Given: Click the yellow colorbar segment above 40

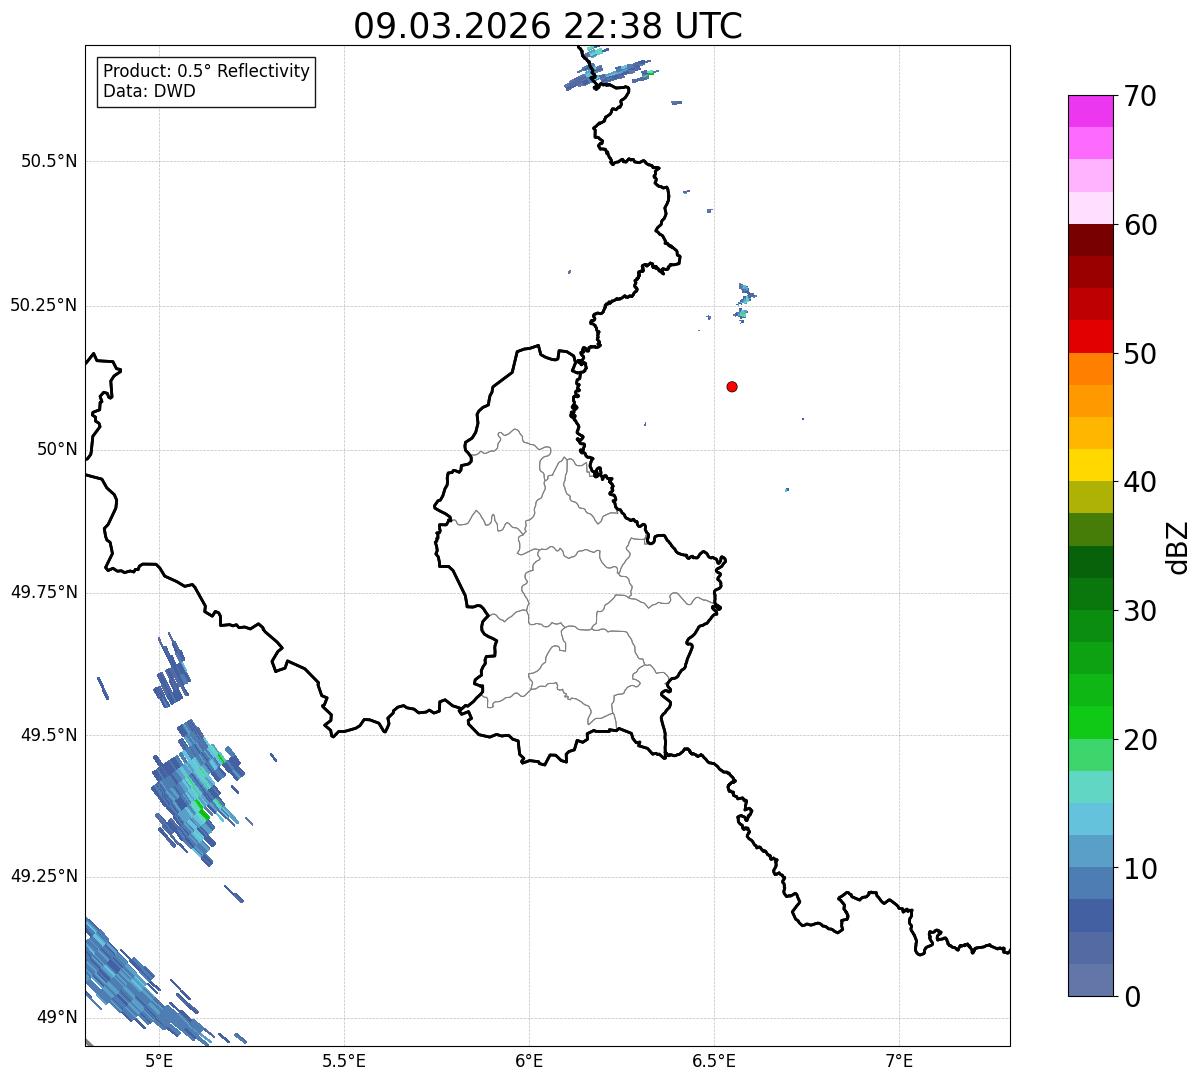Looking at the screenshot, I should coord(1090,465).
